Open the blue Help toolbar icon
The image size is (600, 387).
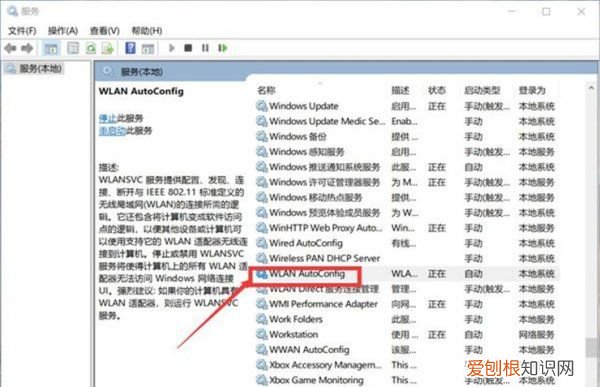tap(130, 48)
